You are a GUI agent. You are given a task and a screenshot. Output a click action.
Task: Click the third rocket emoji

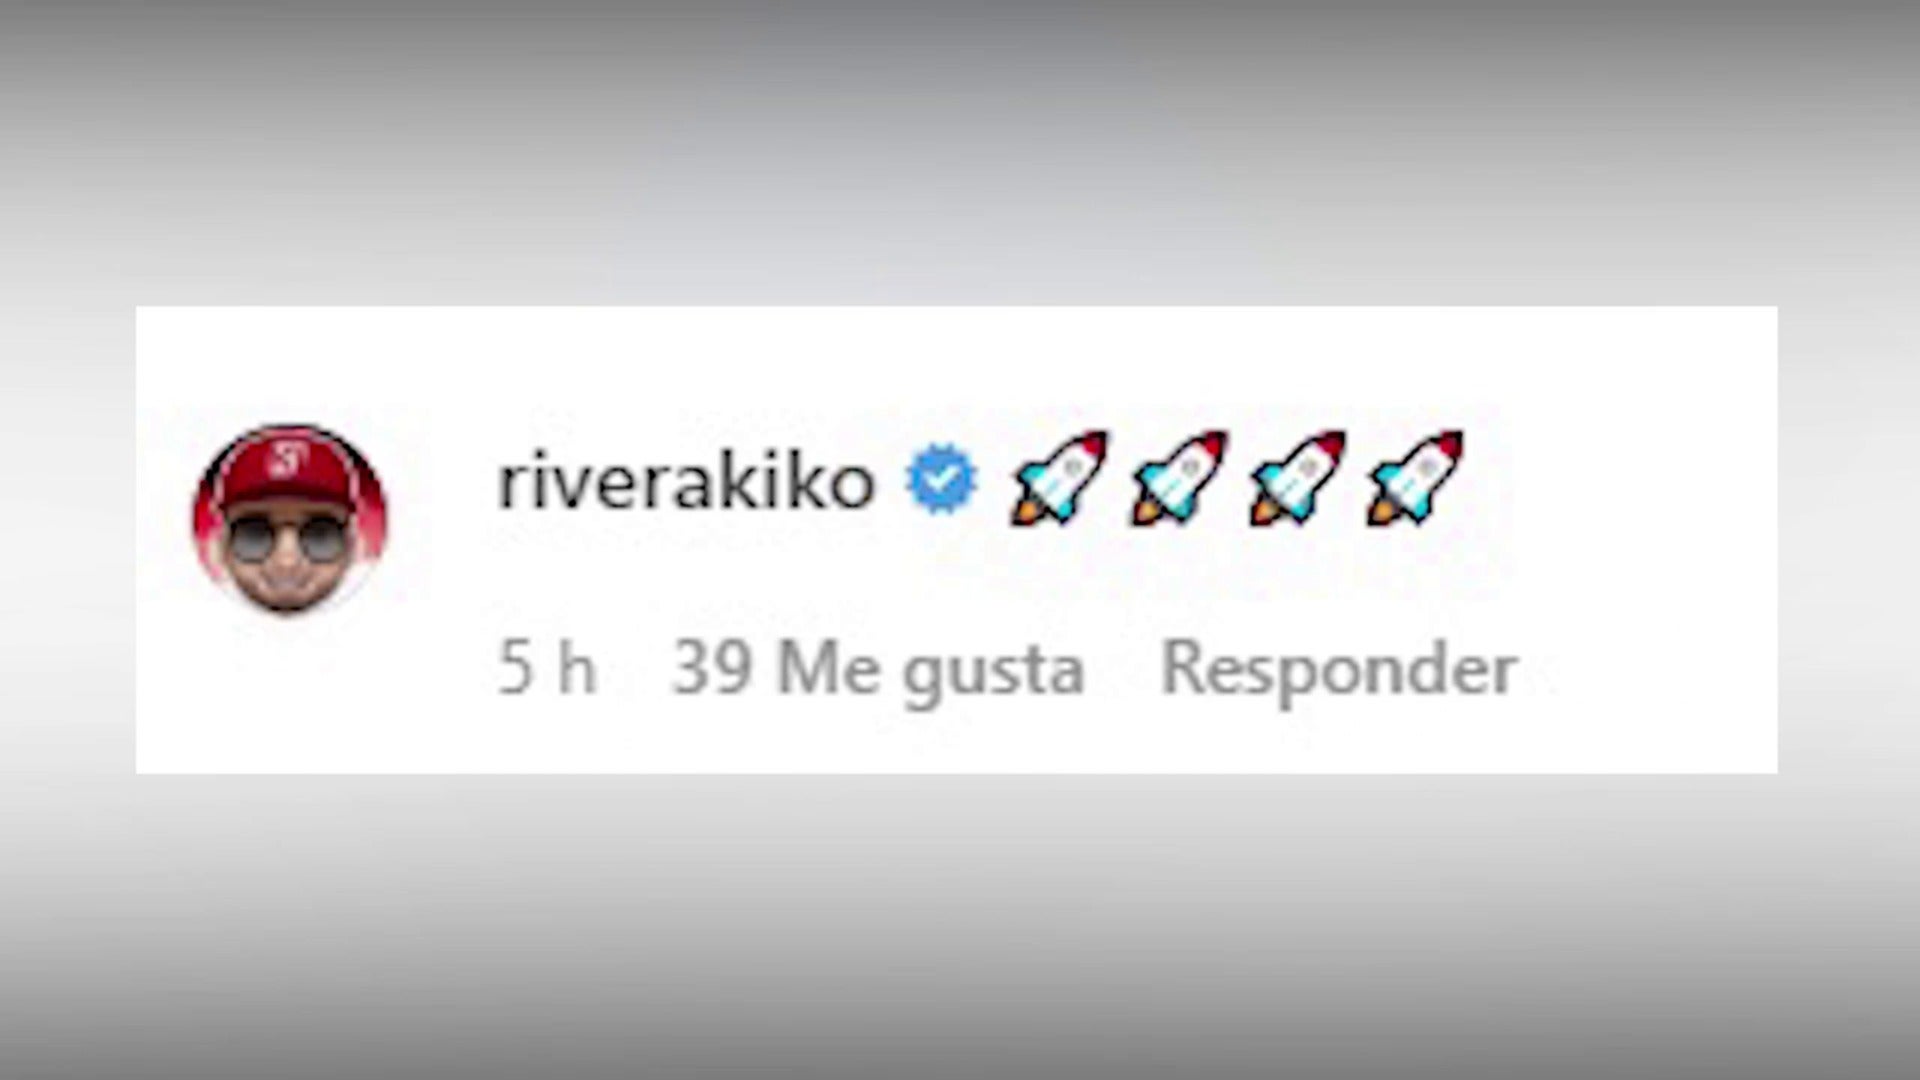point(1297,477)
